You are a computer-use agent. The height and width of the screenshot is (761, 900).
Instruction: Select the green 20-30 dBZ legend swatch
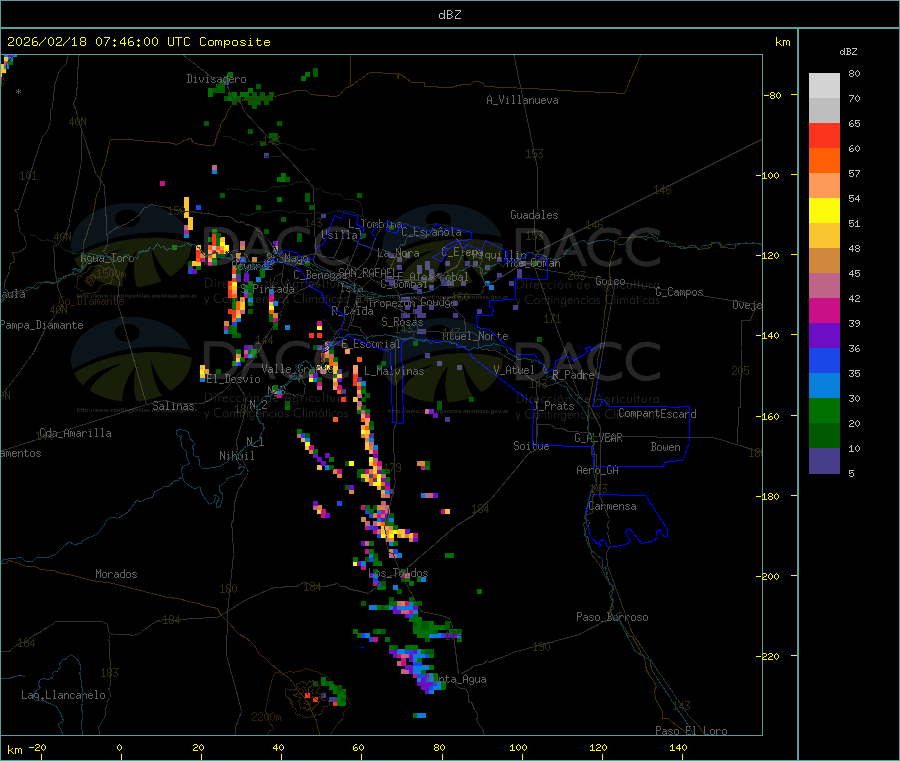[x=824, y=410]
